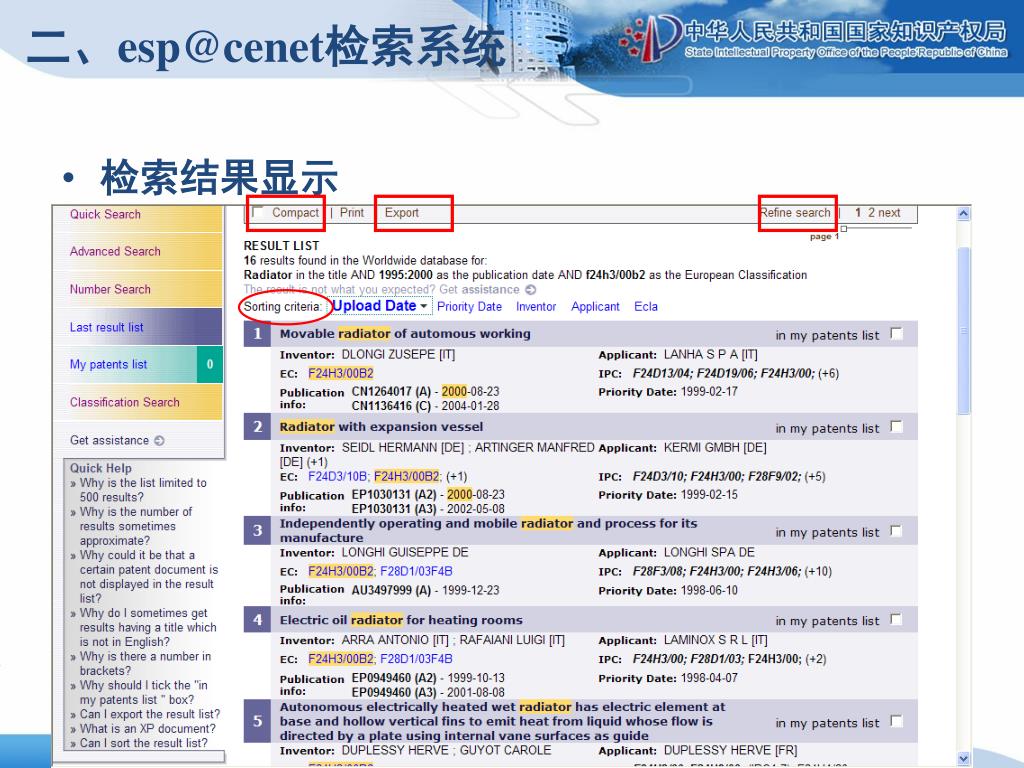Click the Export link

pos(401,213)
